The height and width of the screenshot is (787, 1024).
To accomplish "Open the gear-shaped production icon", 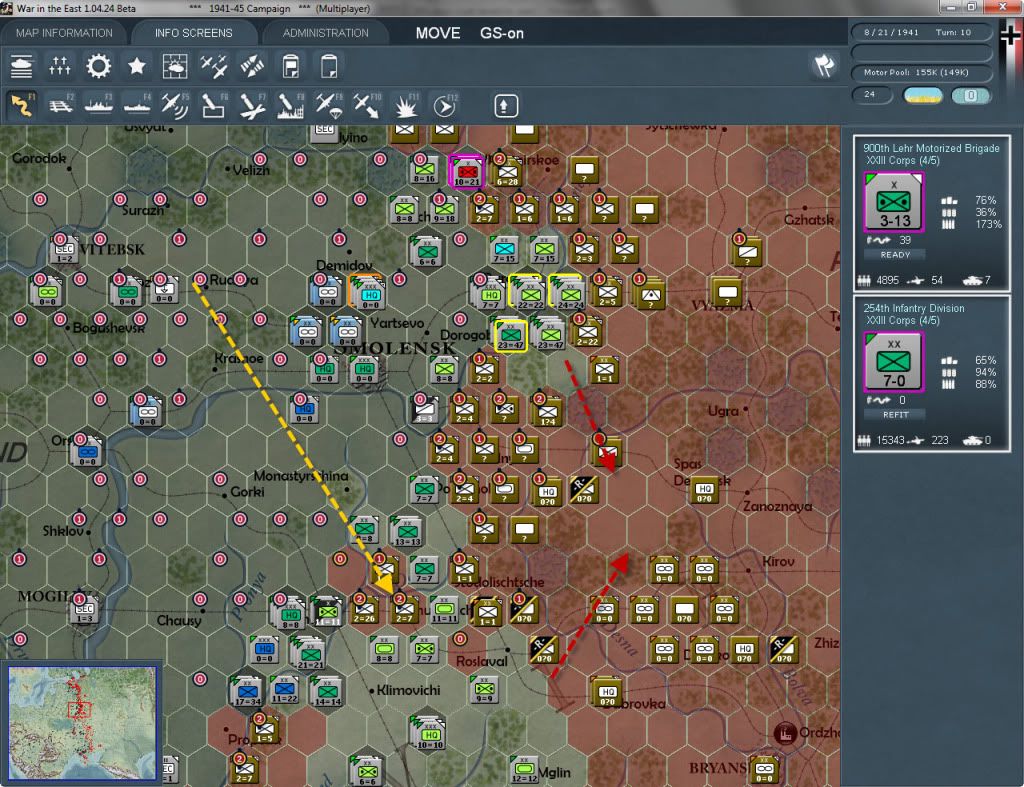I will pos(99,67).
